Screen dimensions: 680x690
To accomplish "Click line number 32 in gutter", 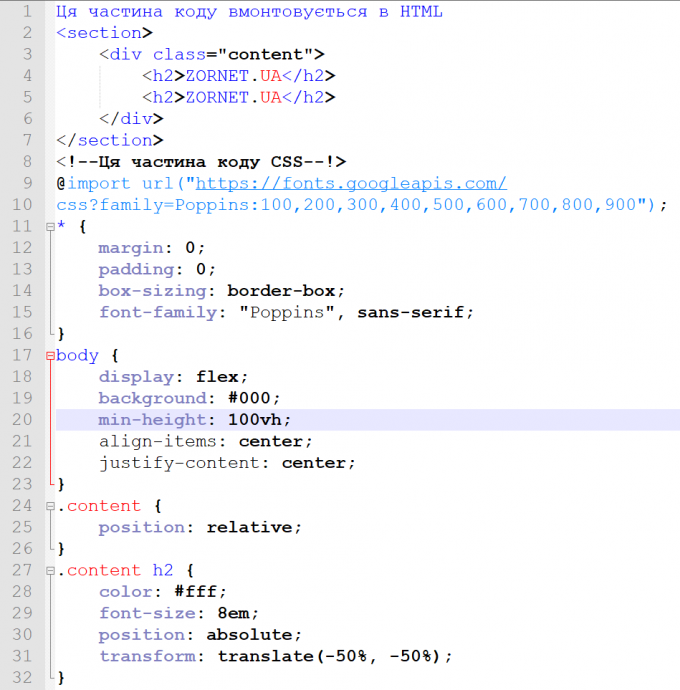I will coord(22,678).
